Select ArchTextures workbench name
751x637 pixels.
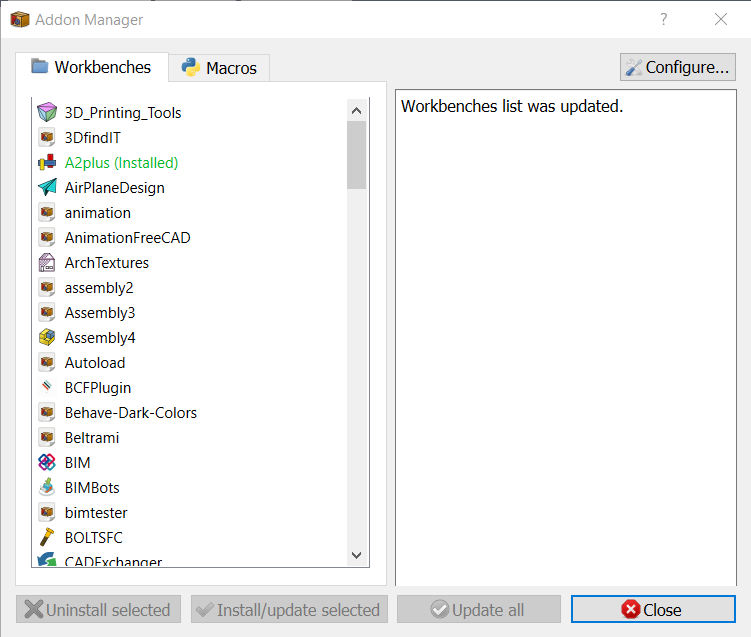[x=107, y=263]
